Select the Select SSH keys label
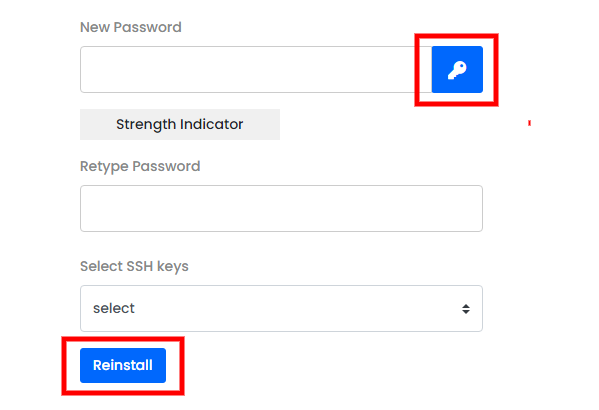599x410 pixels. [x=134, y=266]
